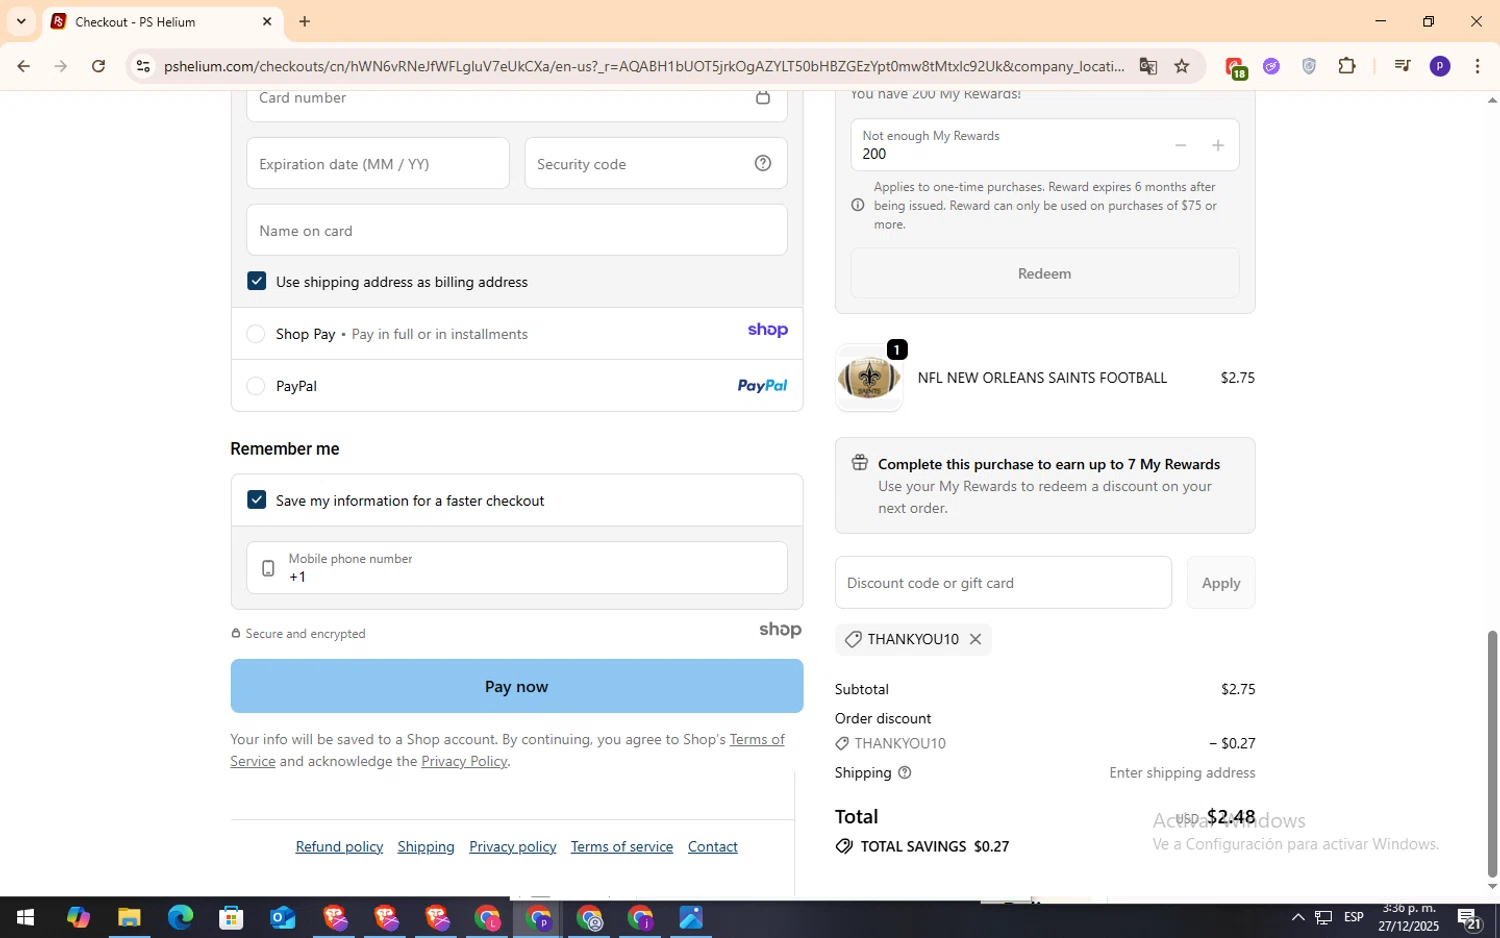
Task: Open the red extension with the 18 badge
Action: coord(1235,67)
